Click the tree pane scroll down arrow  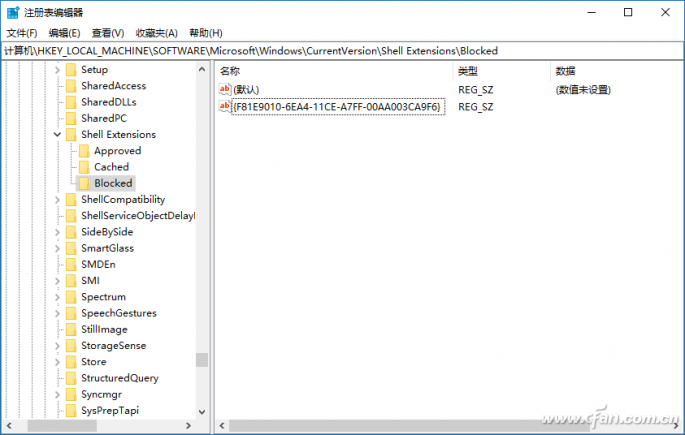pyautogui.click(x=202, y=412)
